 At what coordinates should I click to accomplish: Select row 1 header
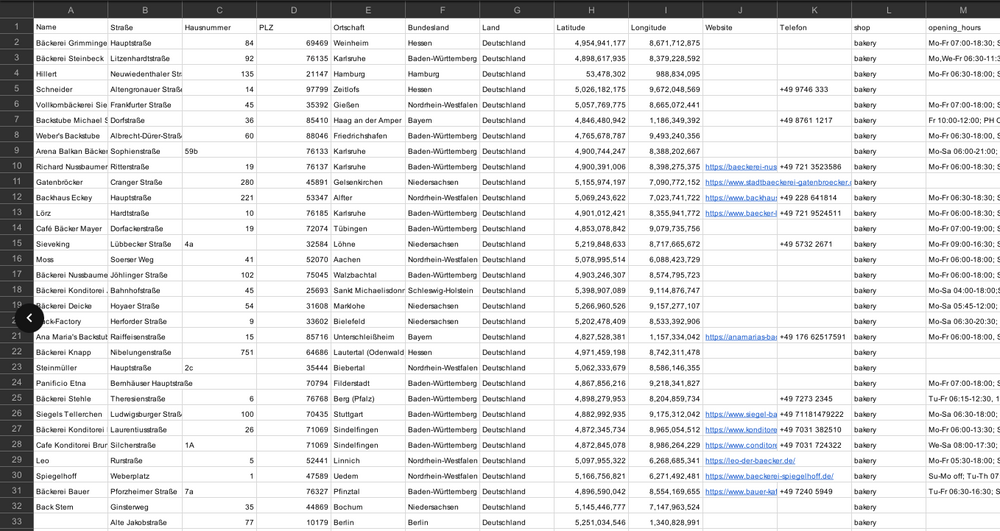tap(17, 27)
